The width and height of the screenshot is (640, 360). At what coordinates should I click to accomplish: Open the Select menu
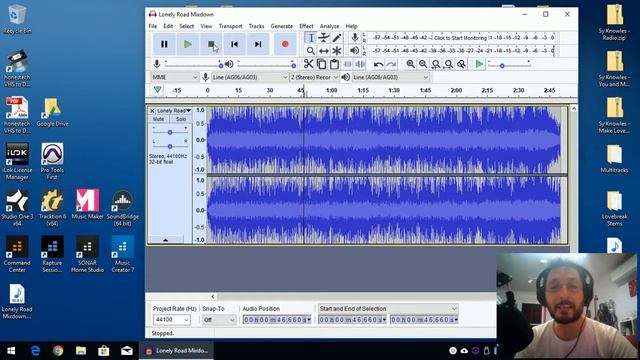187,26
